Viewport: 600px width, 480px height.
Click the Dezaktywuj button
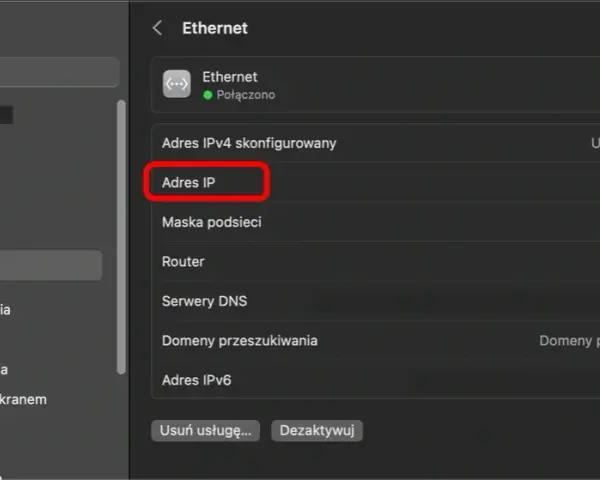[x=317, y=431]
